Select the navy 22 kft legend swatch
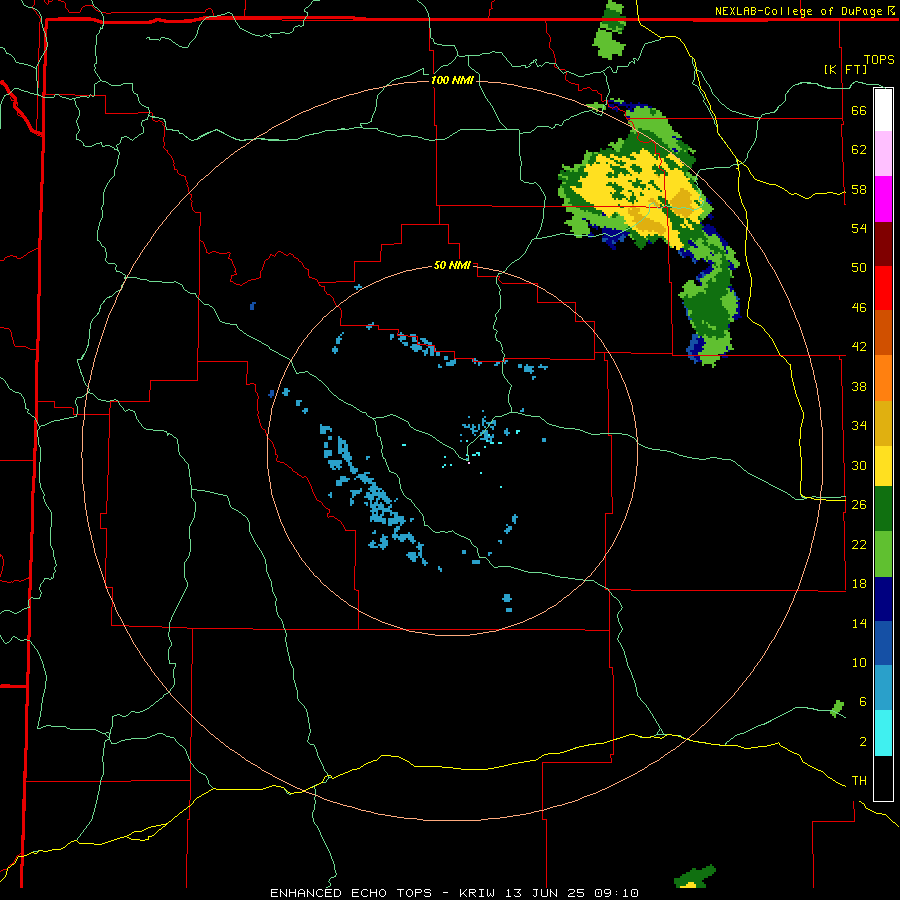Viewport: 900px width, 900px height. [x=883, y=599]
